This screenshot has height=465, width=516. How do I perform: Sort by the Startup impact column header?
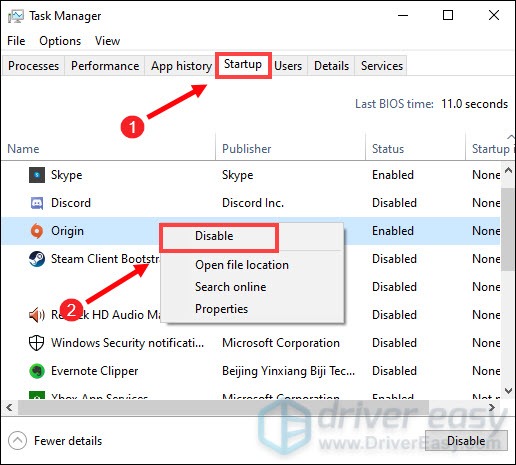click(x=491, y=149)
